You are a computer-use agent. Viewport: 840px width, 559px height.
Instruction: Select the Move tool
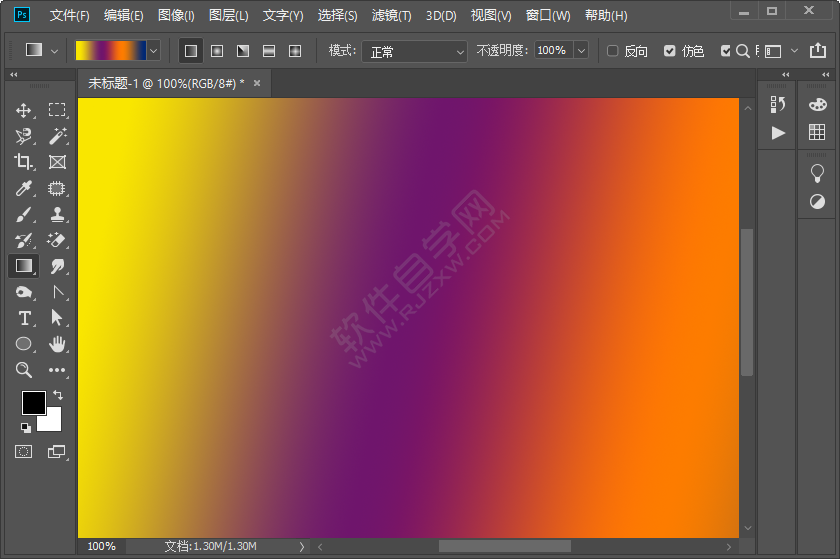(x=24, y=110)
